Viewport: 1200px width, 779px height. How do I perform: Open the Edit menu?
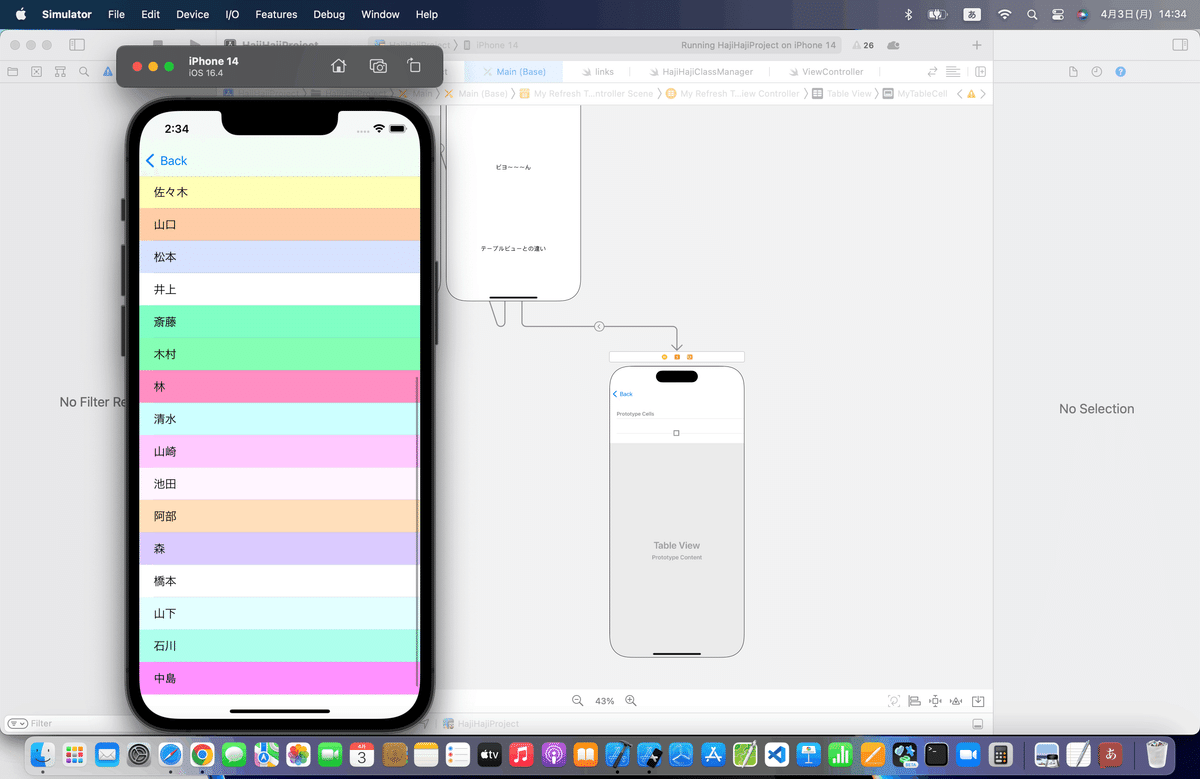coord(150,15)
